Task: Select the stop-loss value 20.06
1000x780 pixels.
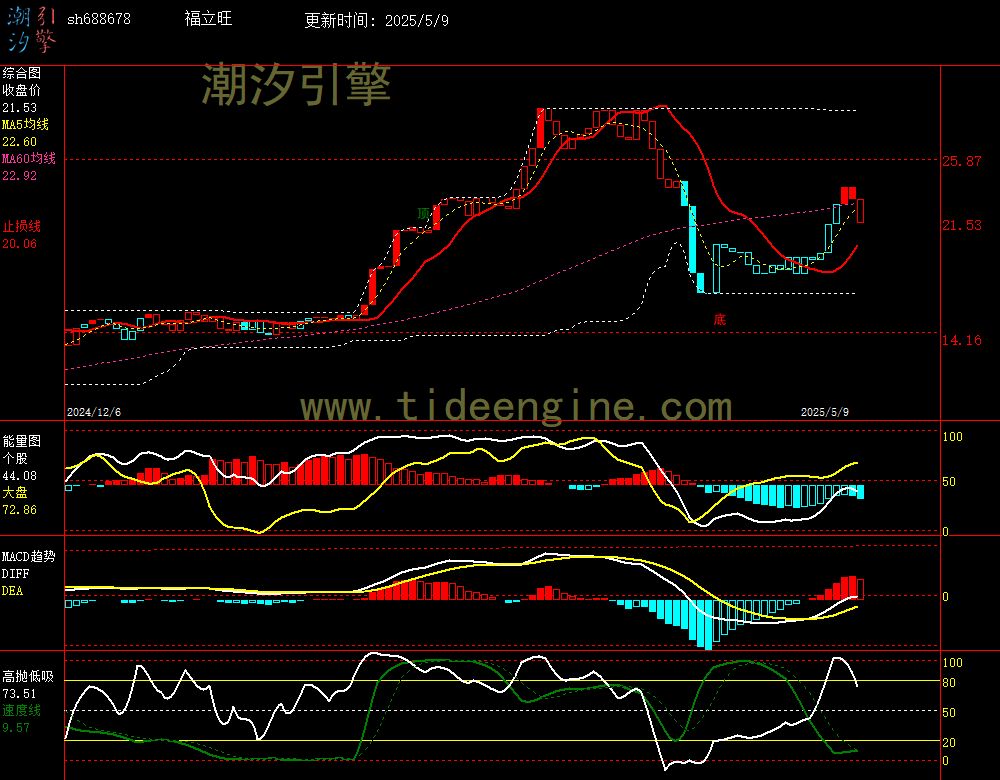Action: click(x=19, y=244)
